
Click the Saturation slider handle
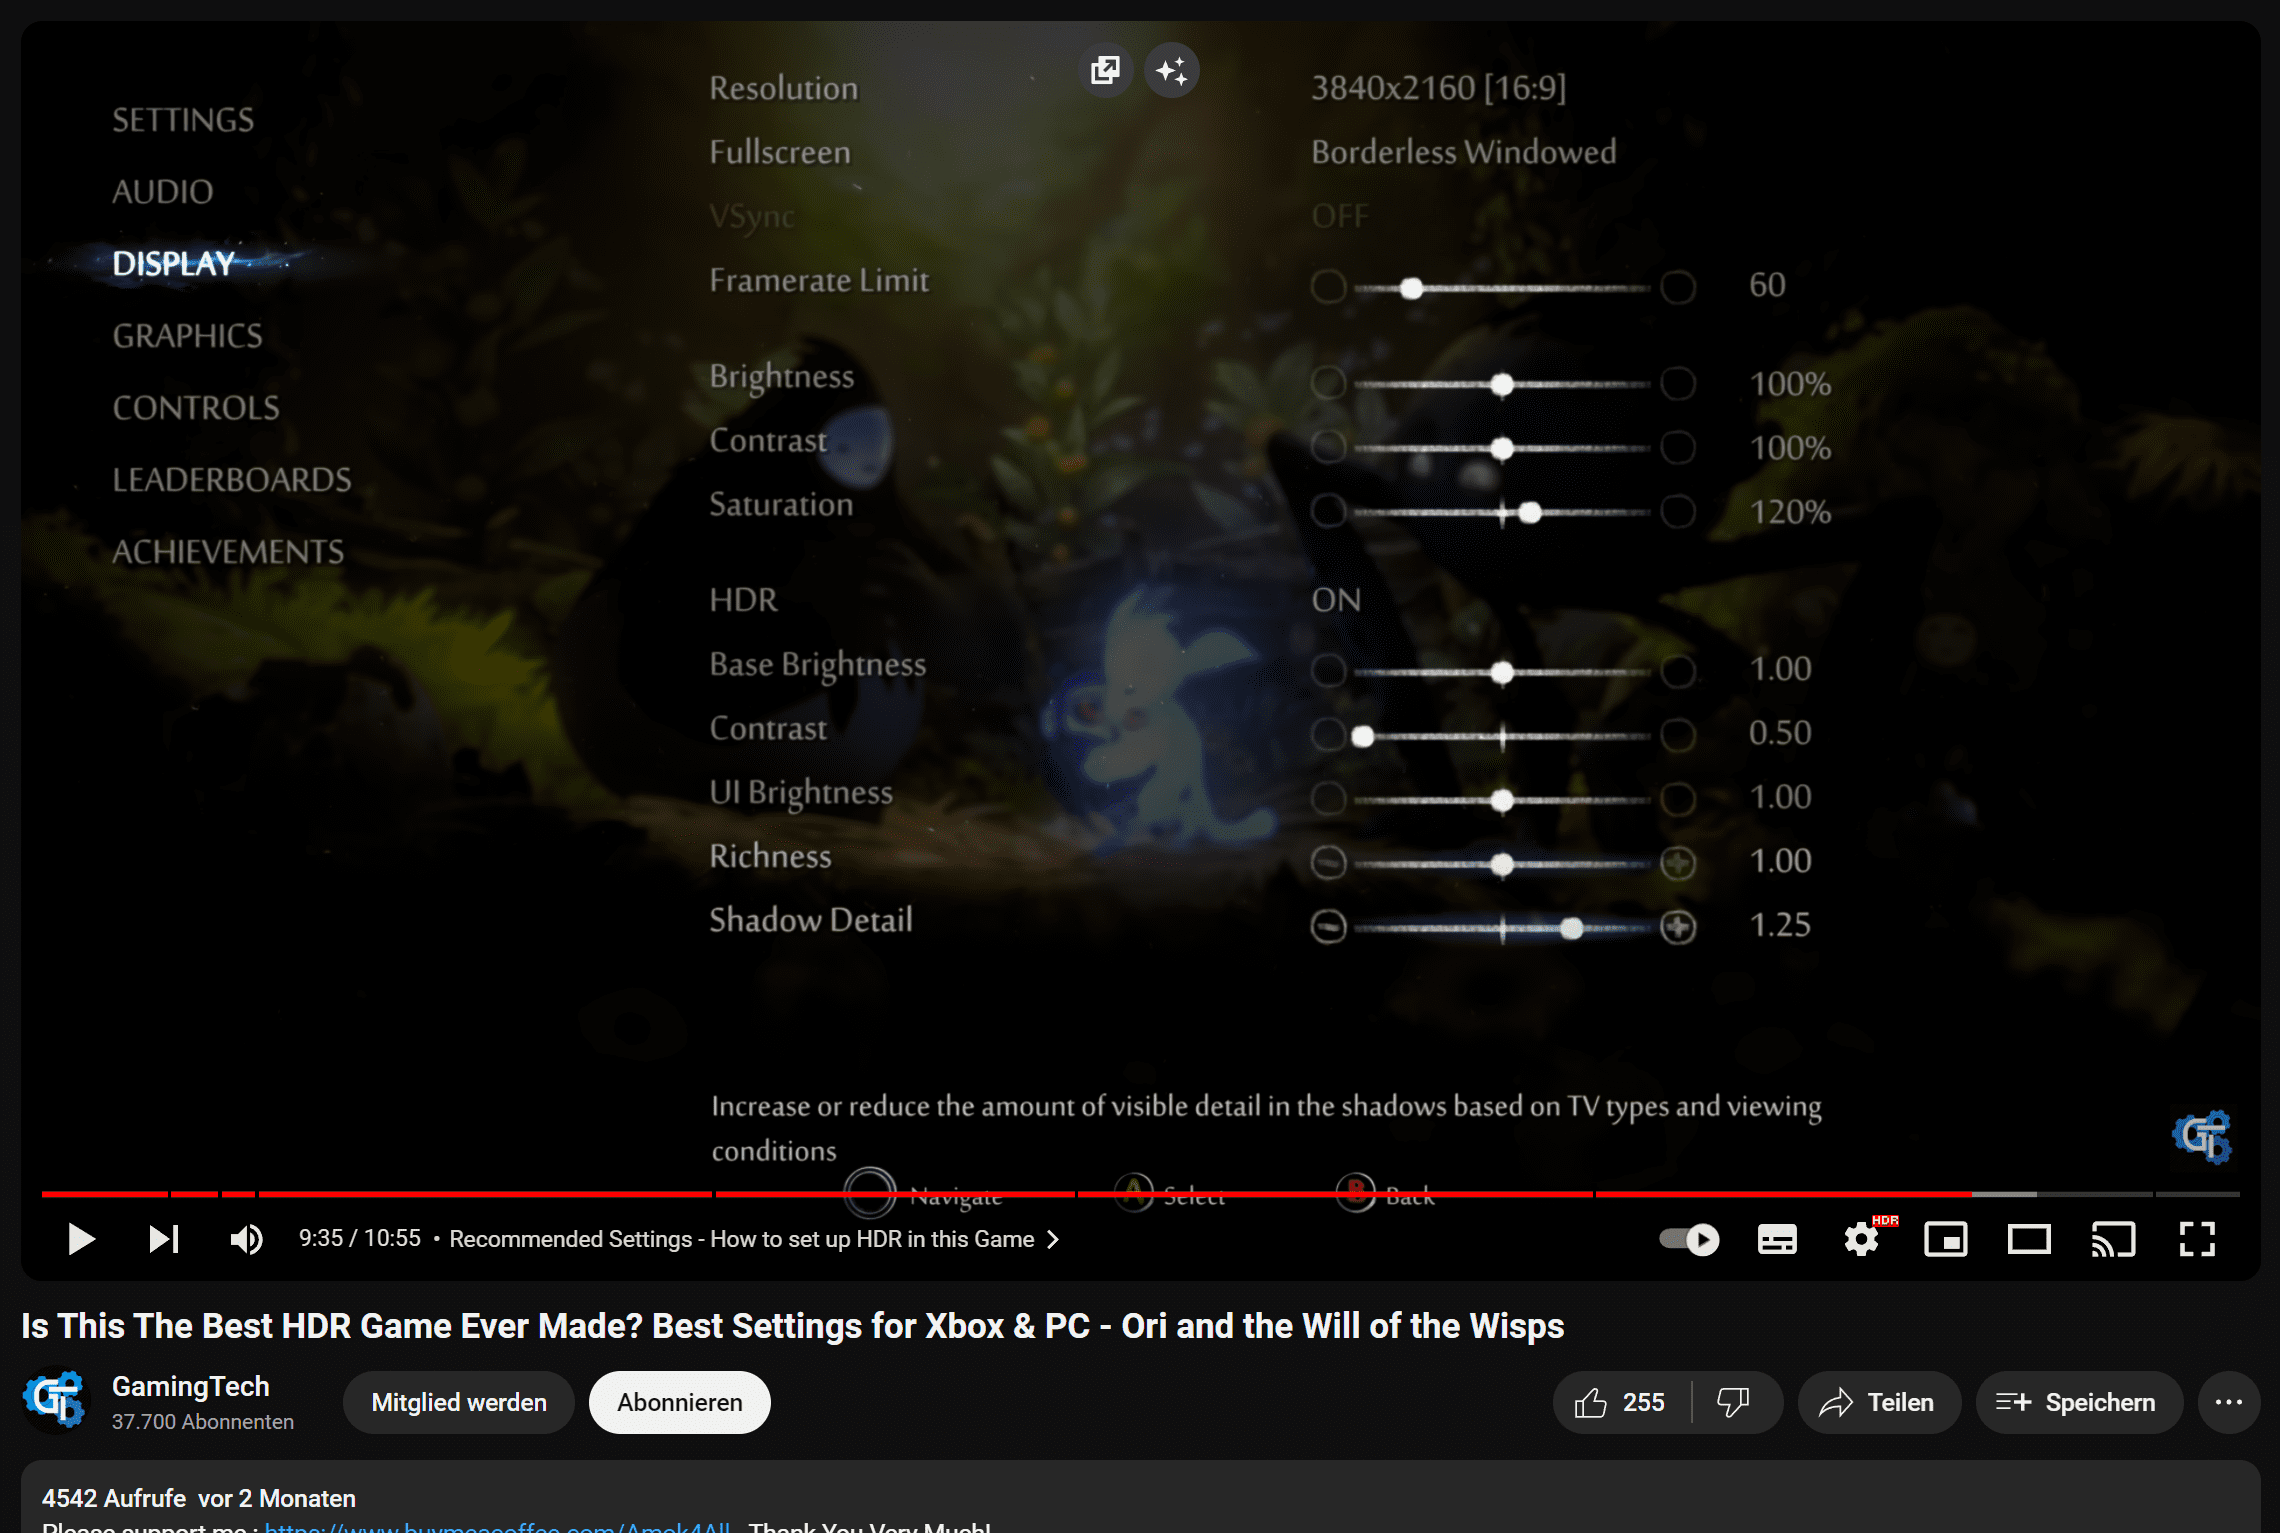pos(1530,513)
